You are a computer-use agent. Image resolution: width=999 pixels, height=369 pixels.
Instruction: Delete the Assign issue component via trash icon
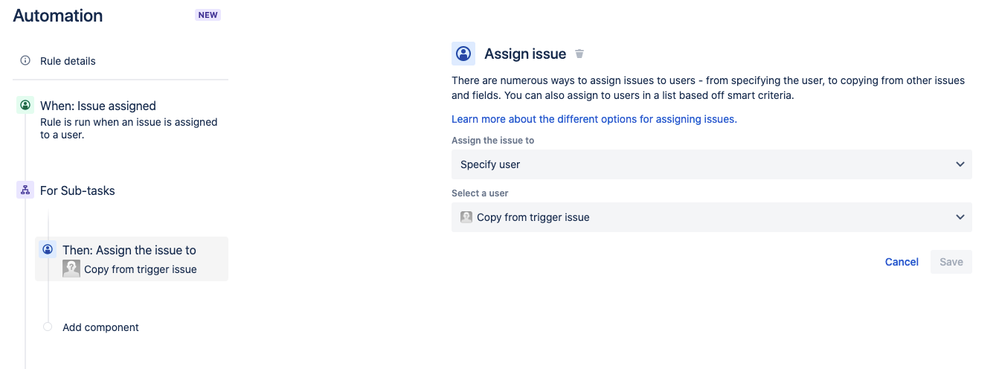(579, 54)
